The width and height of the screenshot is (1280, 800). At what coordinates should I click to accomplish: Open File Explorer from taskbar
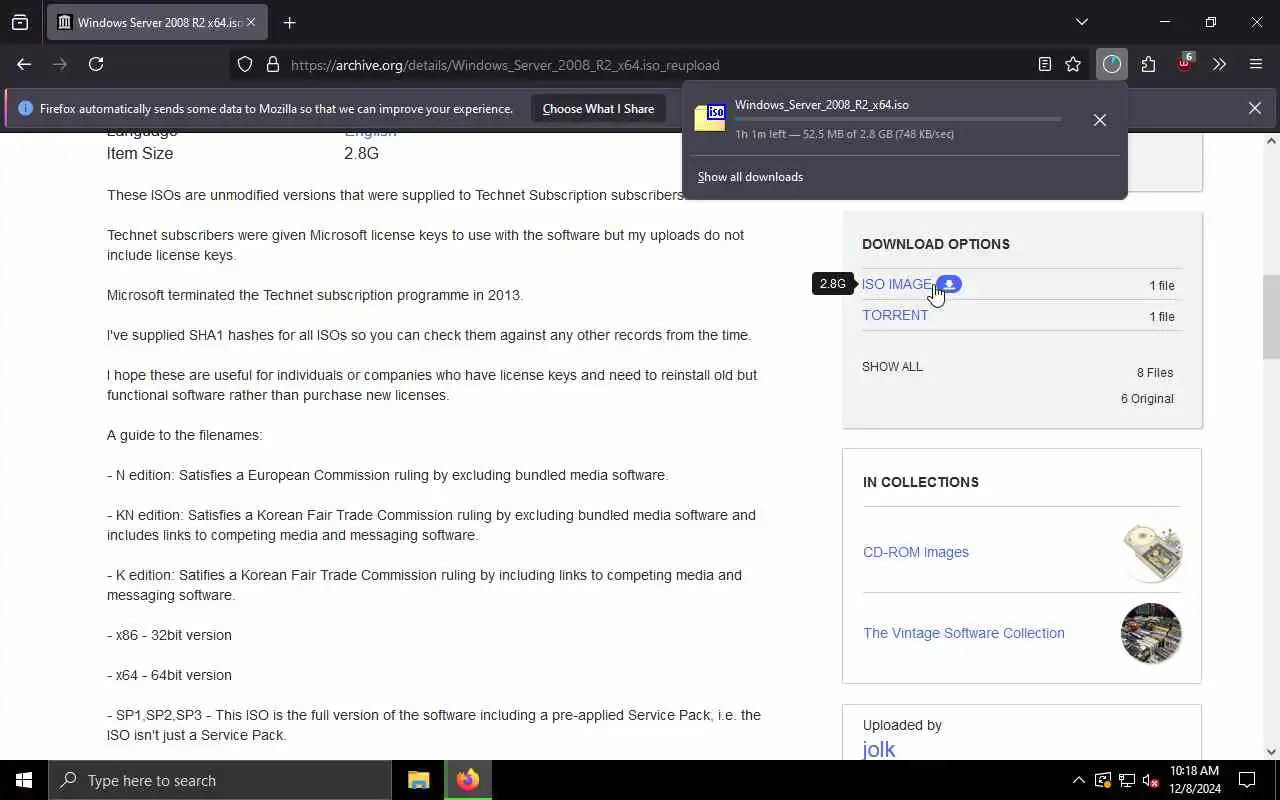point(419,780)
